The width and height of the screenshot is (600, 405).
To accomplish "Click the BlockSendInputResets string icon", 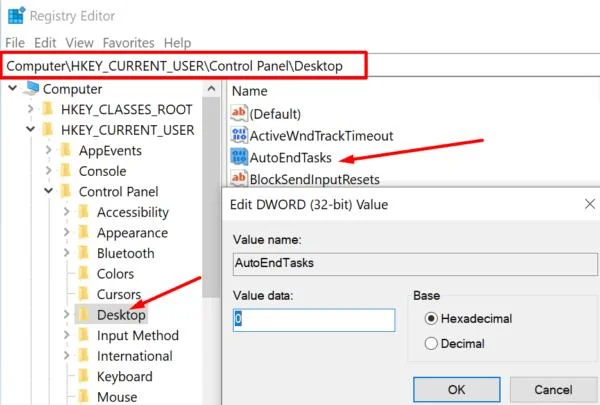I will [x=239, y=178].
